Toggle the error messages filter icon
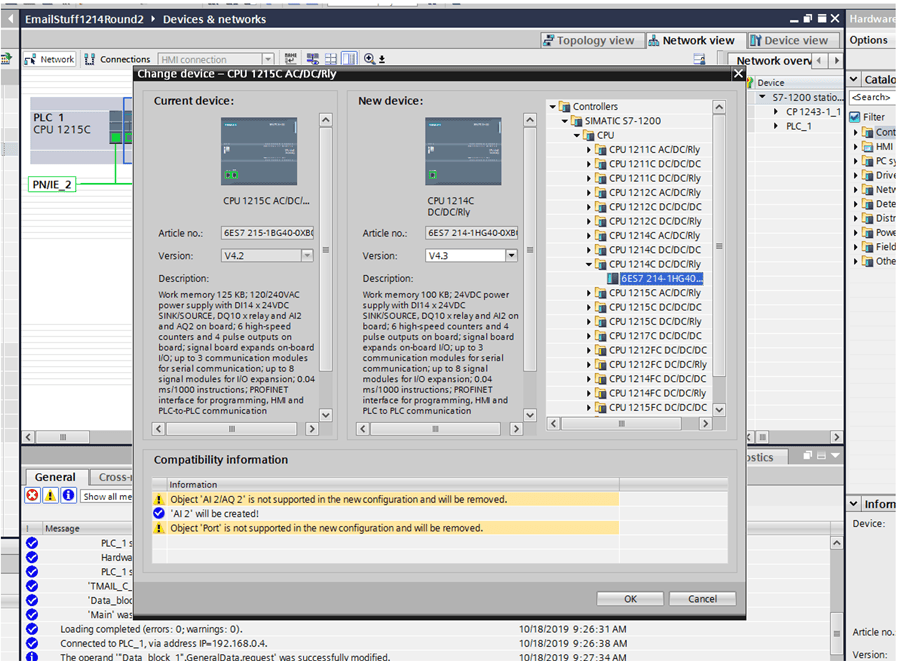 point(33,495)
